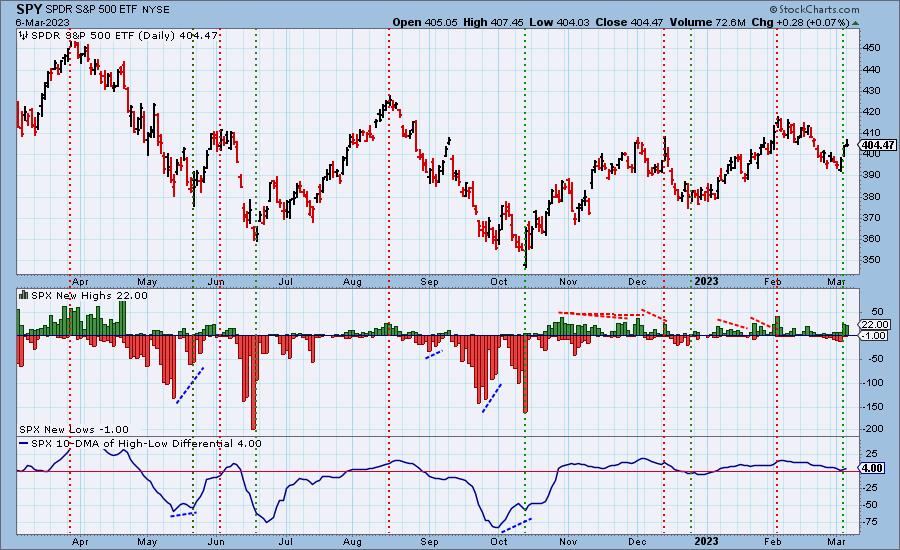Click the red dotted vertical line at the early-February peak
The width and height of the screenshot is (900, 550).
coord(777,281)
